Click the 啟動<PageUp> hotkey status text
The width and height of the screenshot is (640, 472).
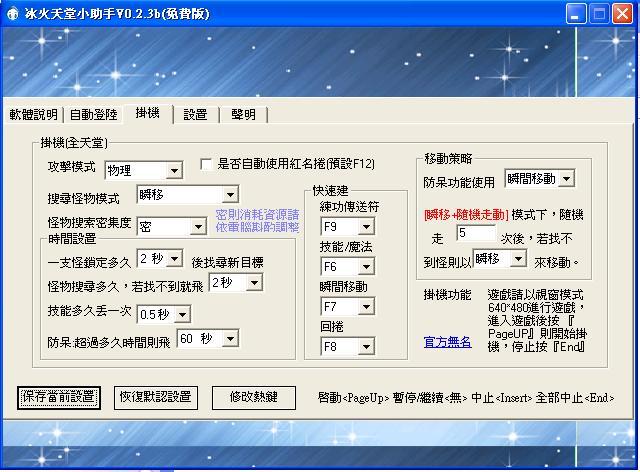353,397
